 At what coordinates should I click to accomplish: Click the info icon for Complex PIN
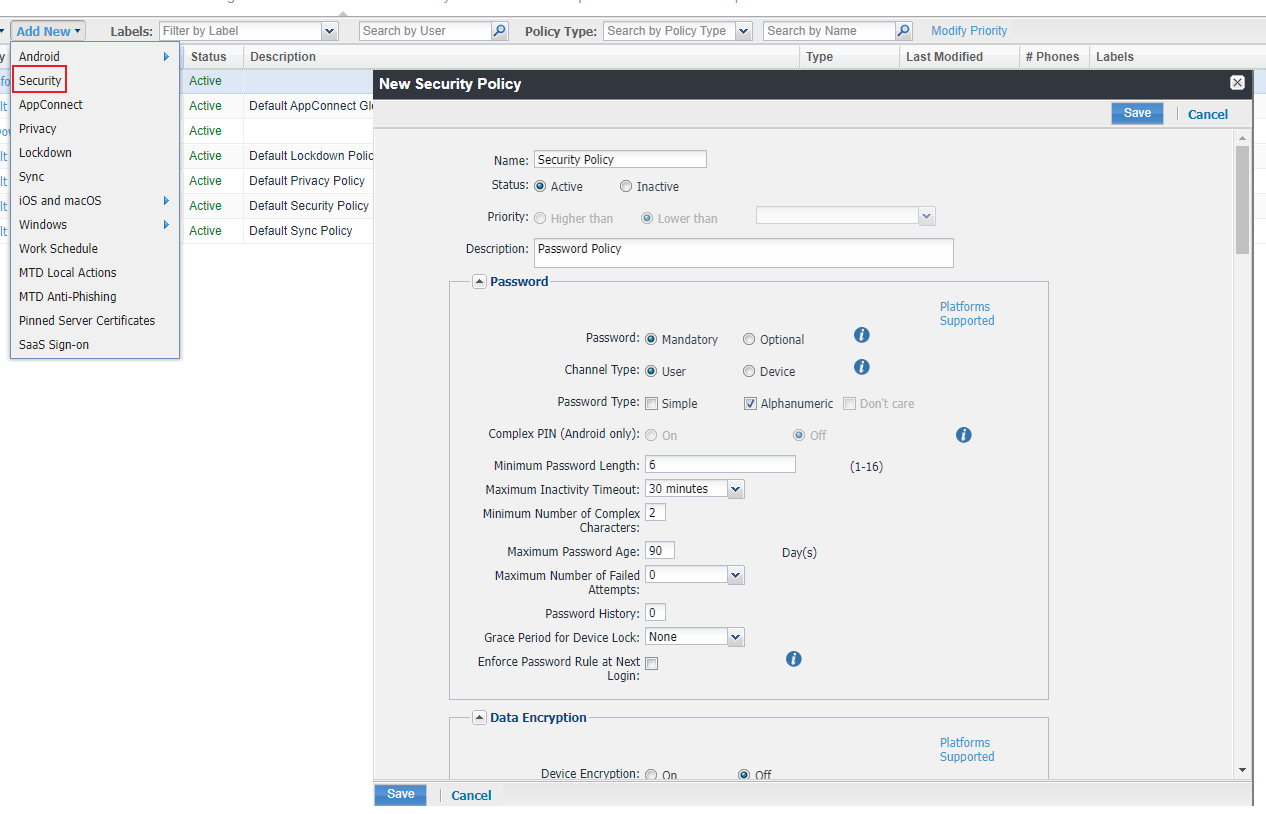[x=963, y=435]
